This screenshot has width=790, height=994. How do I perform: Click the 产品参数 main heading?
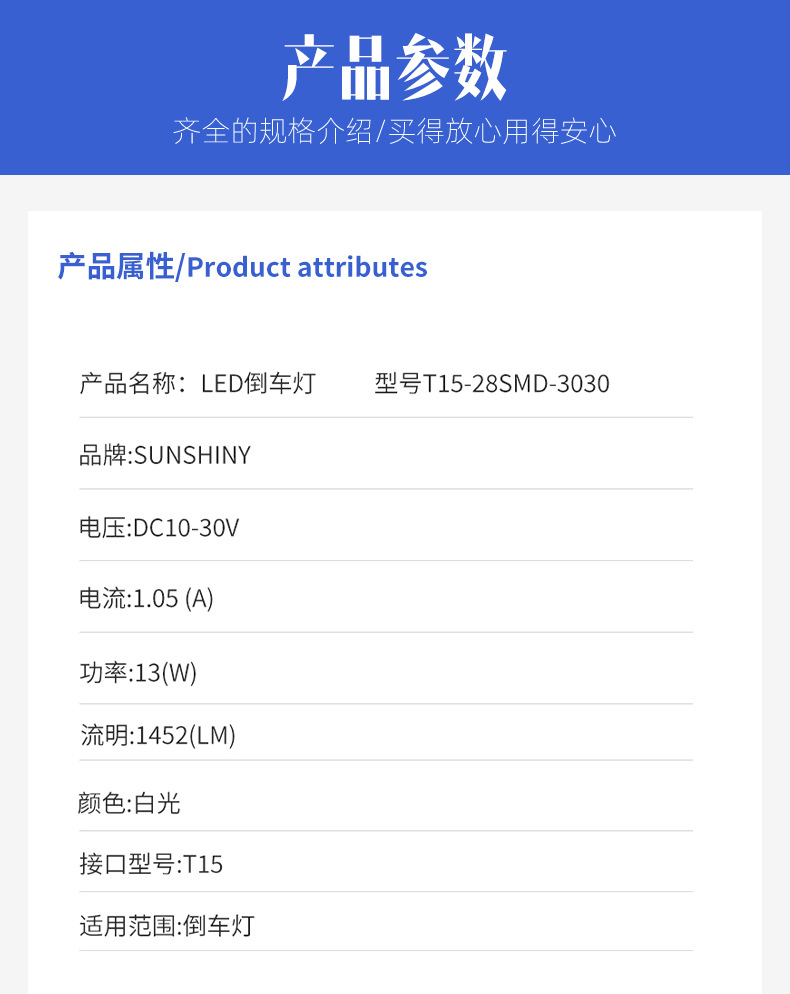pos(394,67)
